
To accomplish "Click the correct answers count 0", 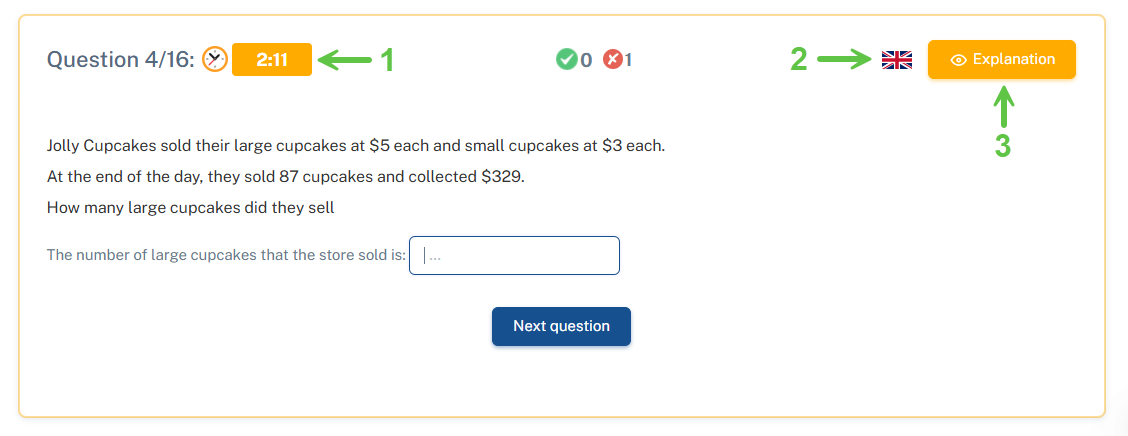I will coord(586,60).
